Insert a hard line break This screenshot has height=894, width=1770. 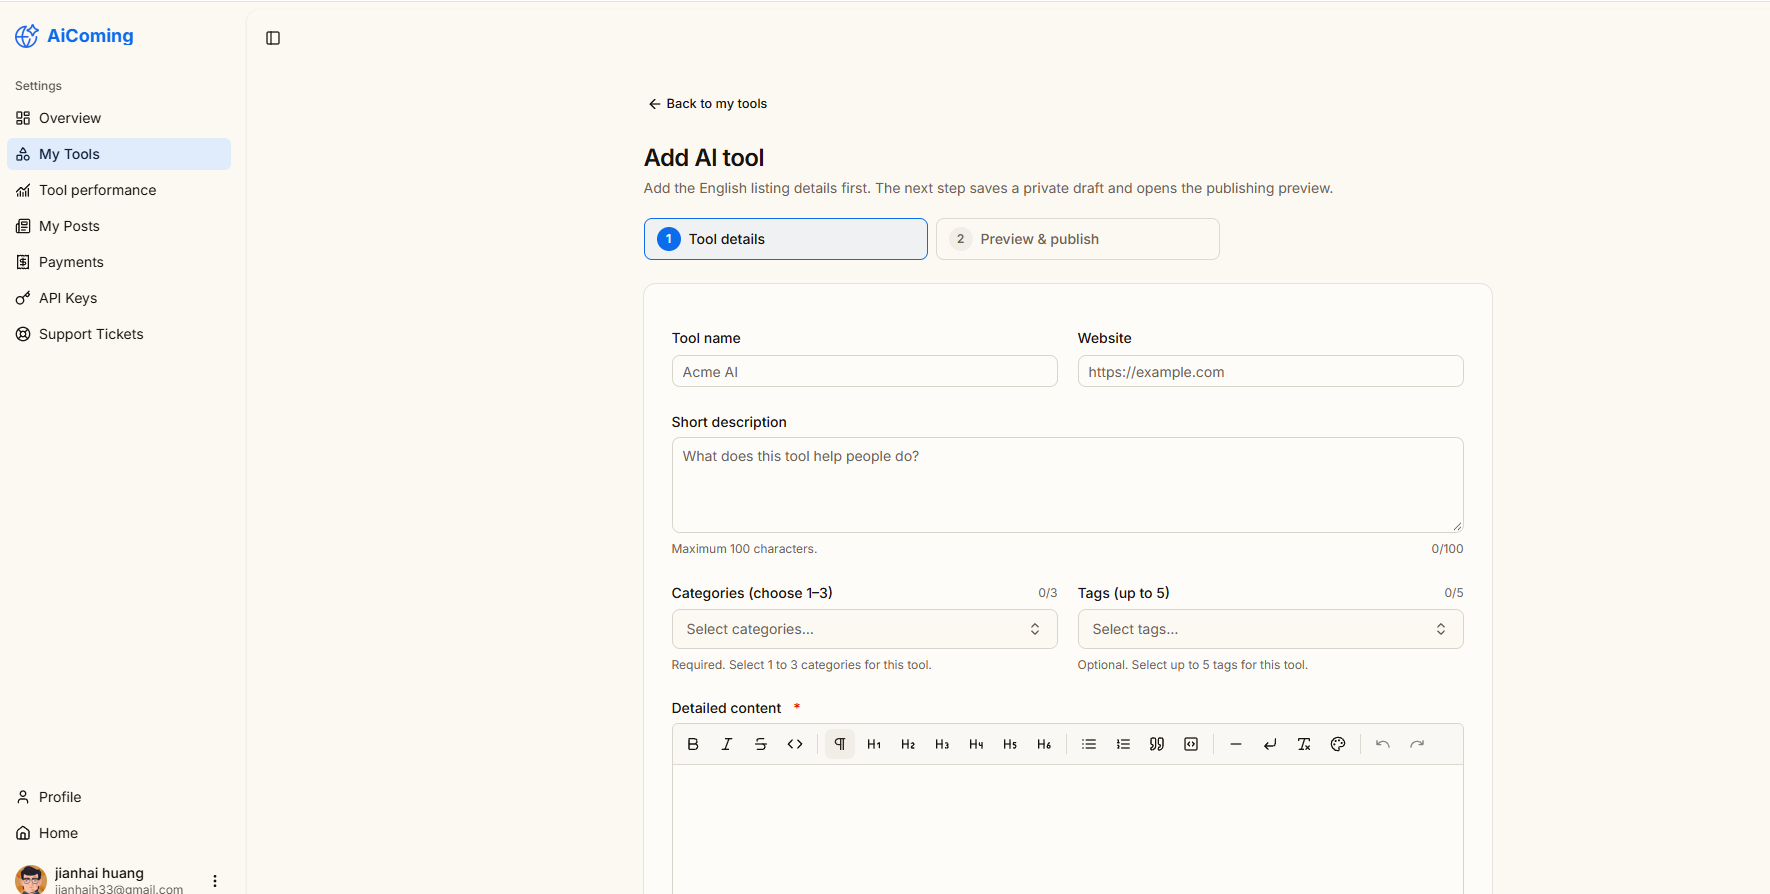(x=1270, y=744)
